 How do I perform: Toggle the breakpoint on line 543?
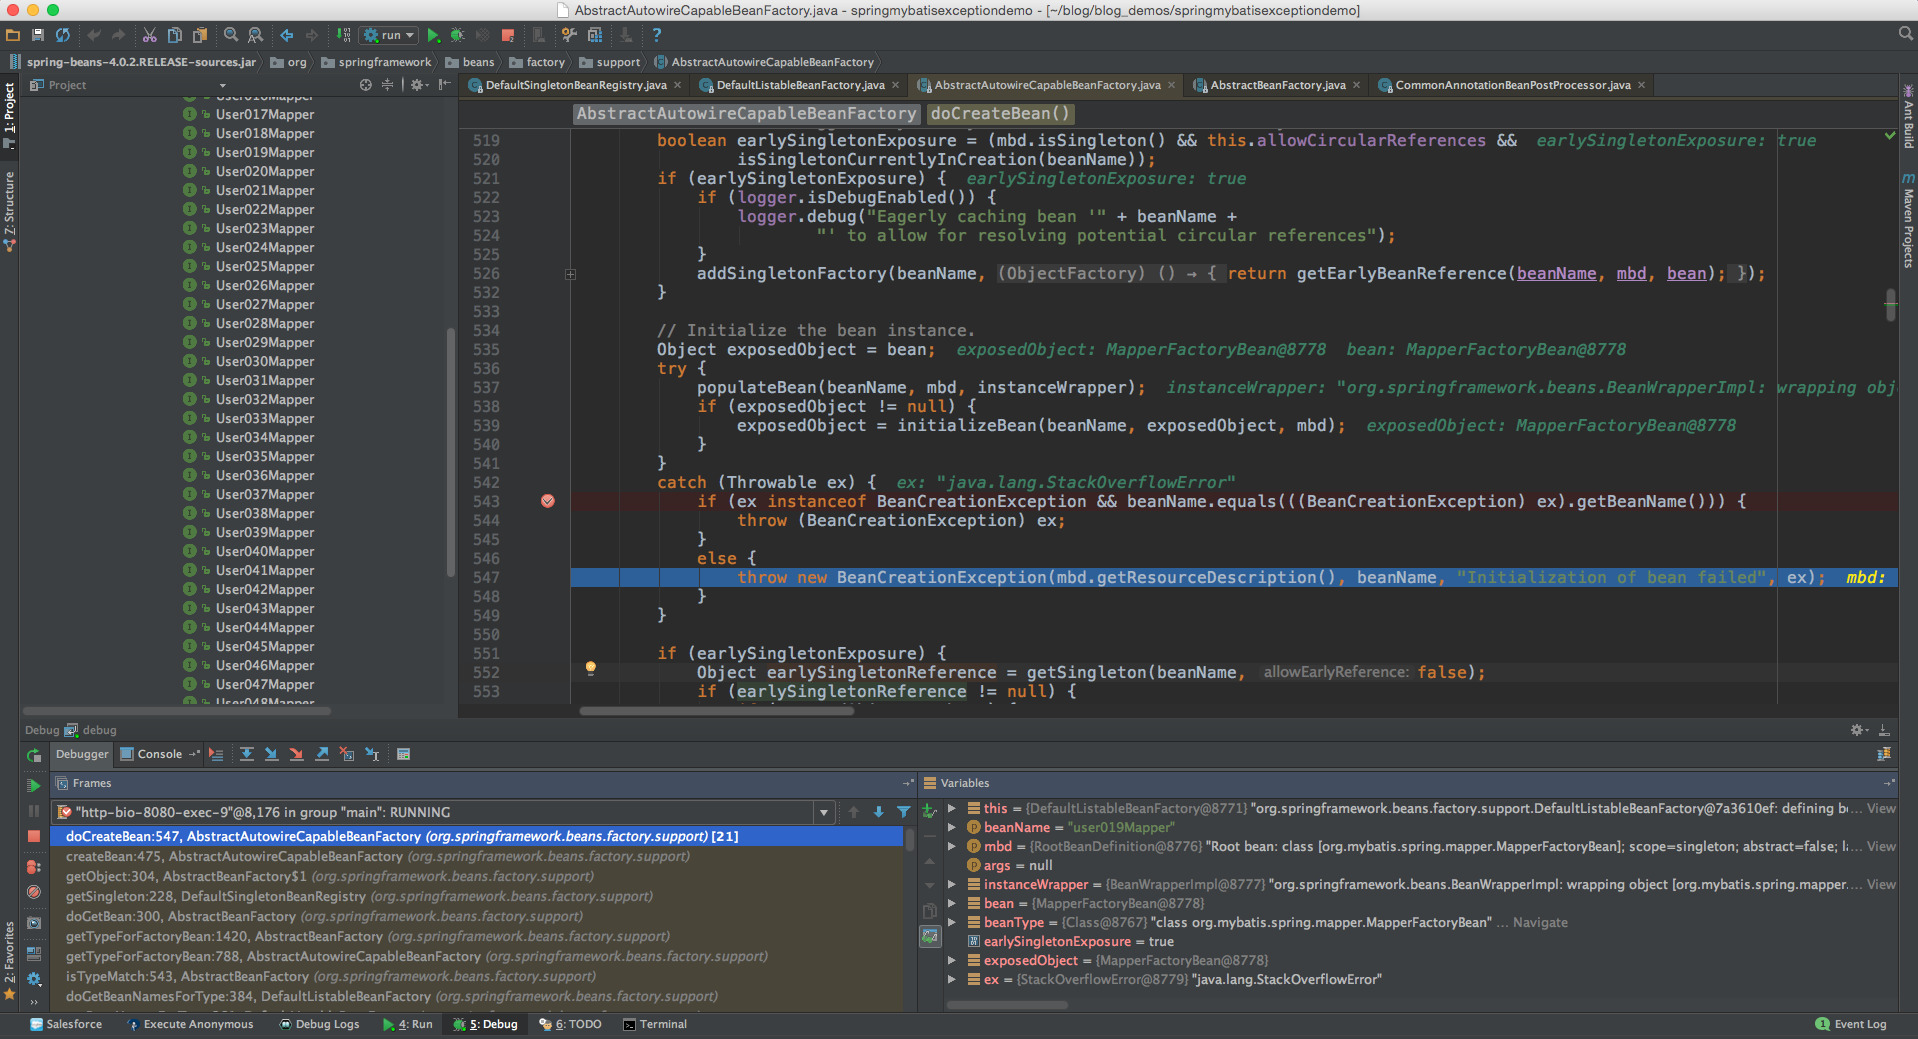(548, 501)
